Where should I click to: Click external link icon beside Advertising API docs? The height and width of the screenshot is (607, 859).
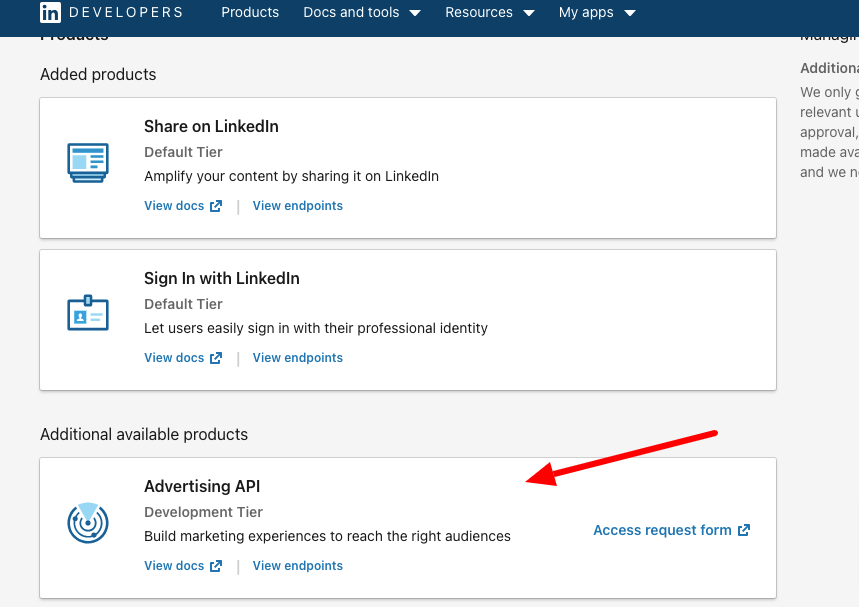tap(216, 566)
